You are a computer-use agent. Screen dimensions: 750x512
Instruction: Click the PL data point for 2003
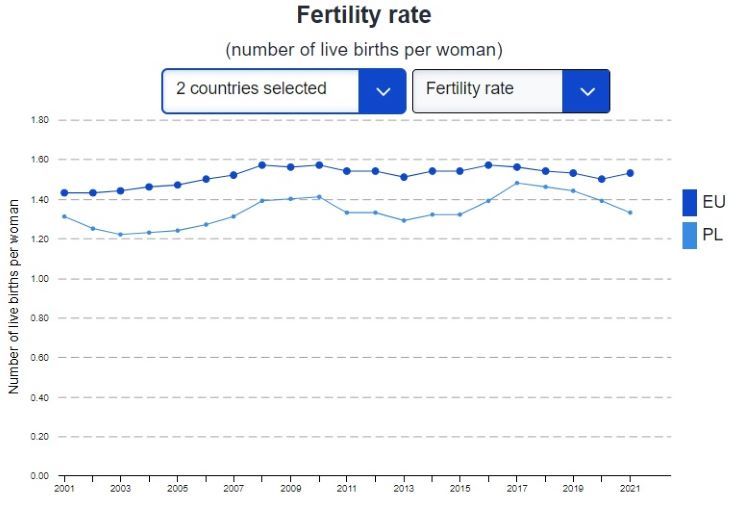(120, 235)
